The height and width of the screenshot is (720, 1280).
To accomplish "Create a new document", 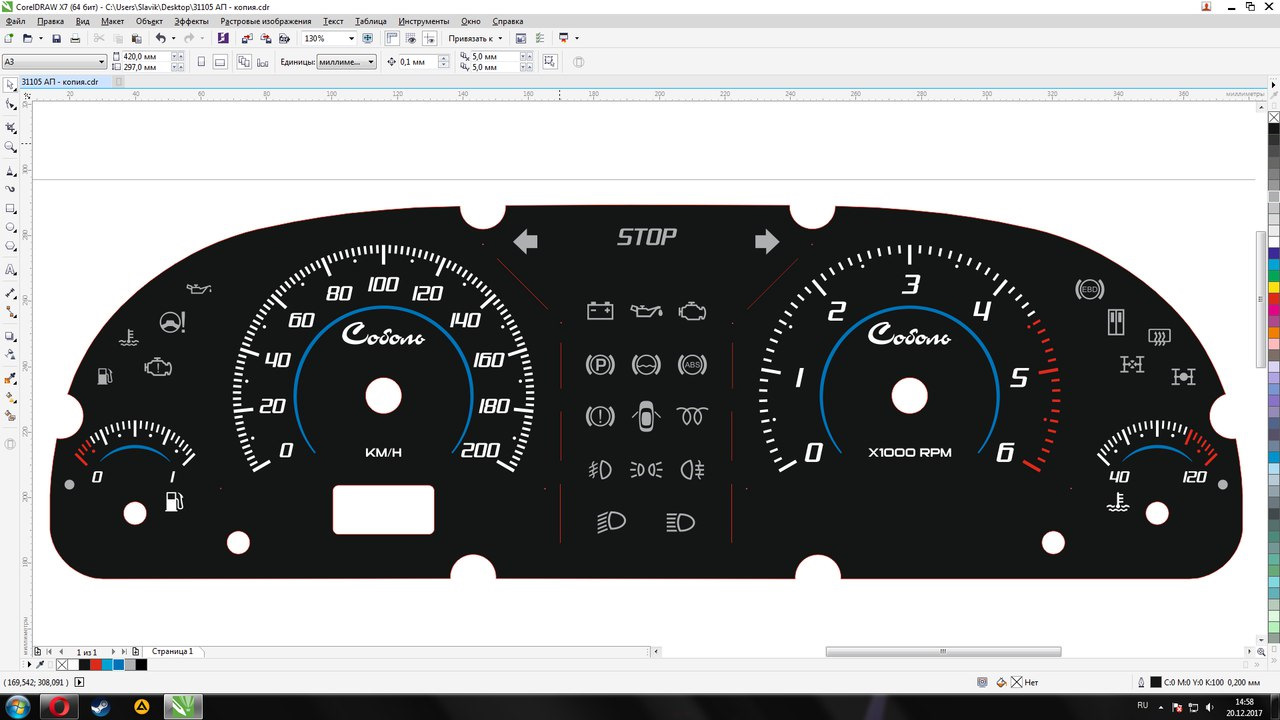I will pyautogui.click(x=9, y=38).
